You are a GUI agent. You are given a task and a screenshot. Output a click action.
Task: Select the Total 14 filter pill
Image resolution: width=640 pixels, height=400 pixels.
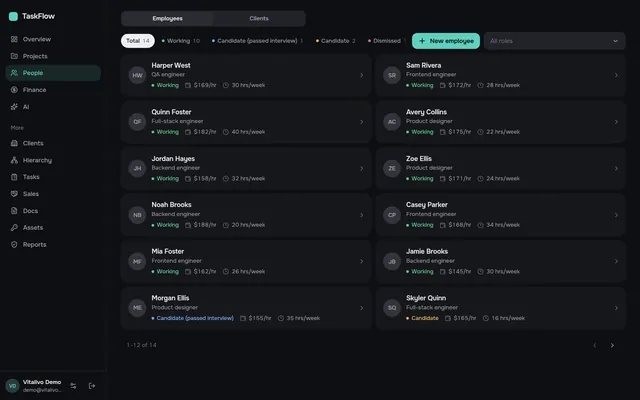(138, 41)
